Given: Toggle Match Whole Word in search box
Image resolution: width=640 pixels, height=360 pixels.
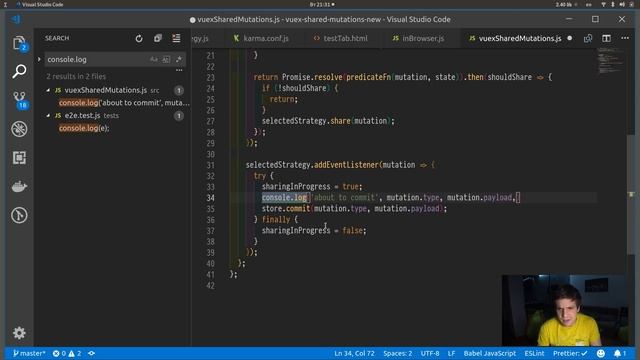Looking at the screenshot, I should coord(166,60).
